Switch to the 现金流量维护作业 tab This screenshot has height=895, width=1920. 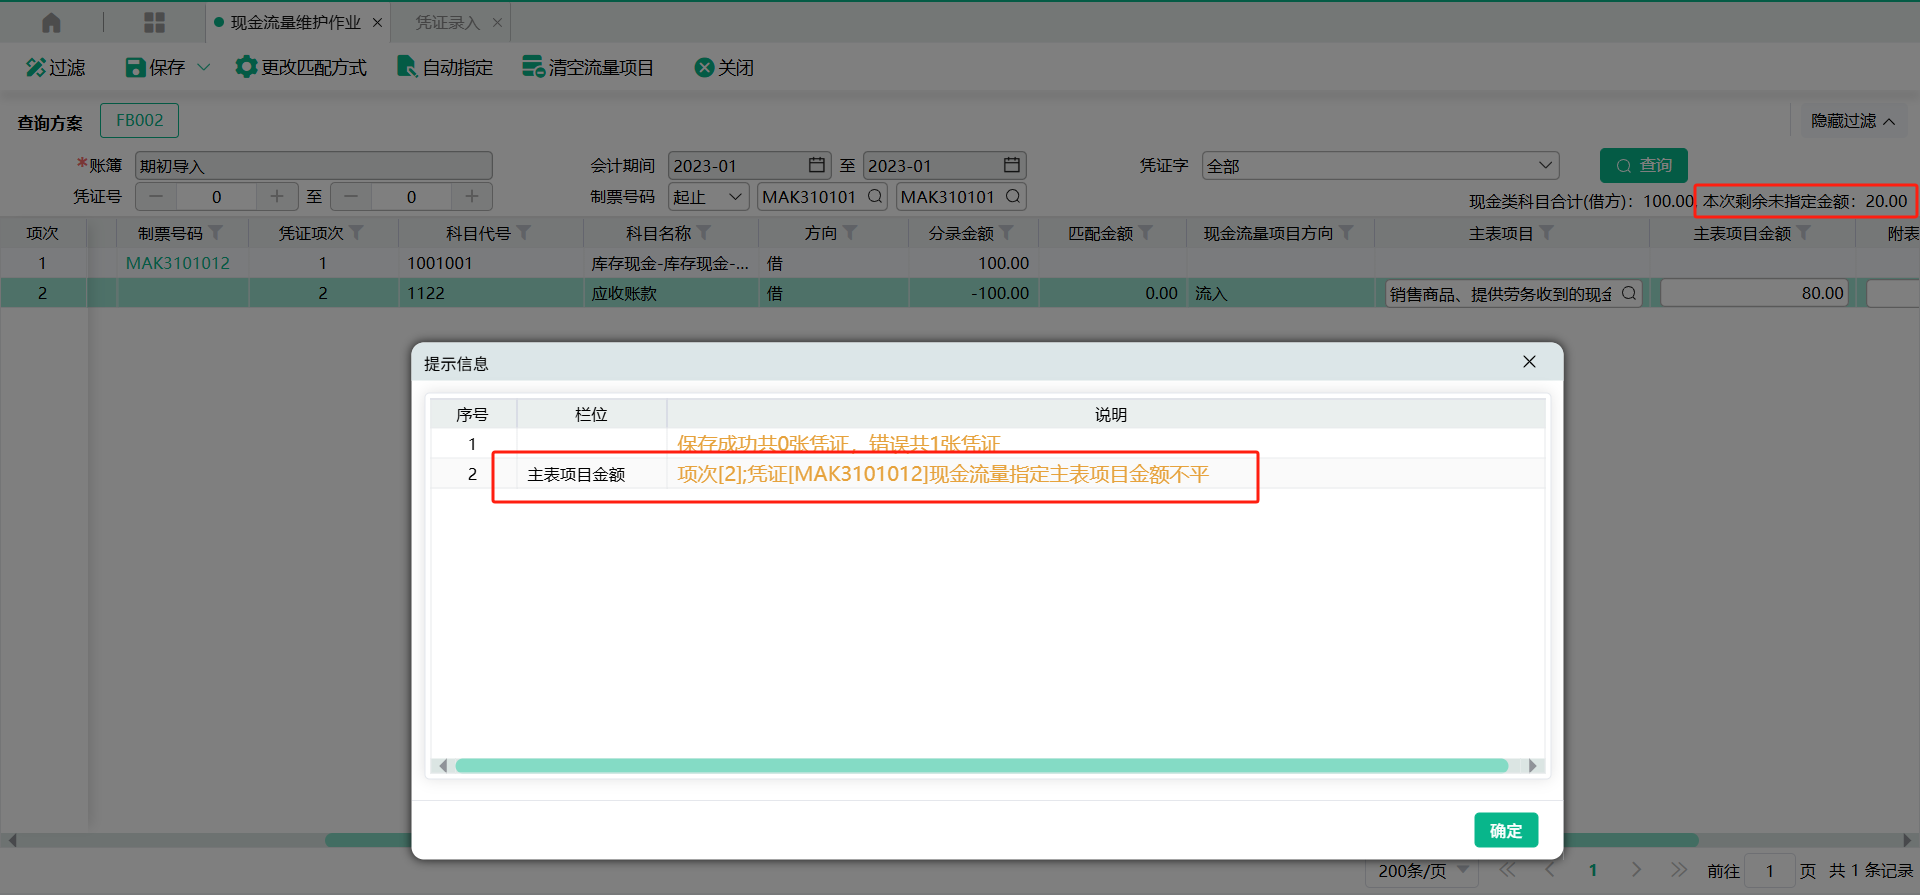tap(295, 22)
